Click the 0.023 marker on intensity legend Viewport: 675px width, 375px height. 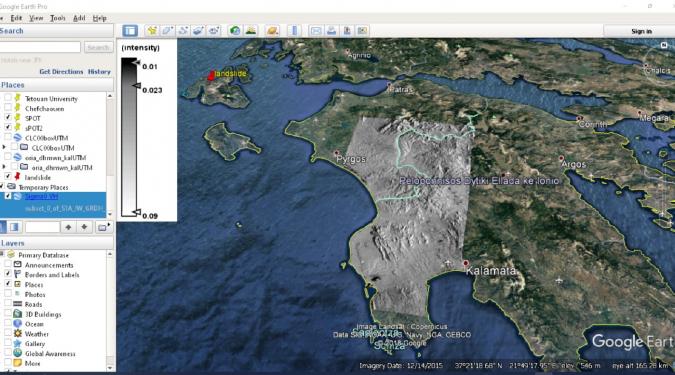click(136, 86)
